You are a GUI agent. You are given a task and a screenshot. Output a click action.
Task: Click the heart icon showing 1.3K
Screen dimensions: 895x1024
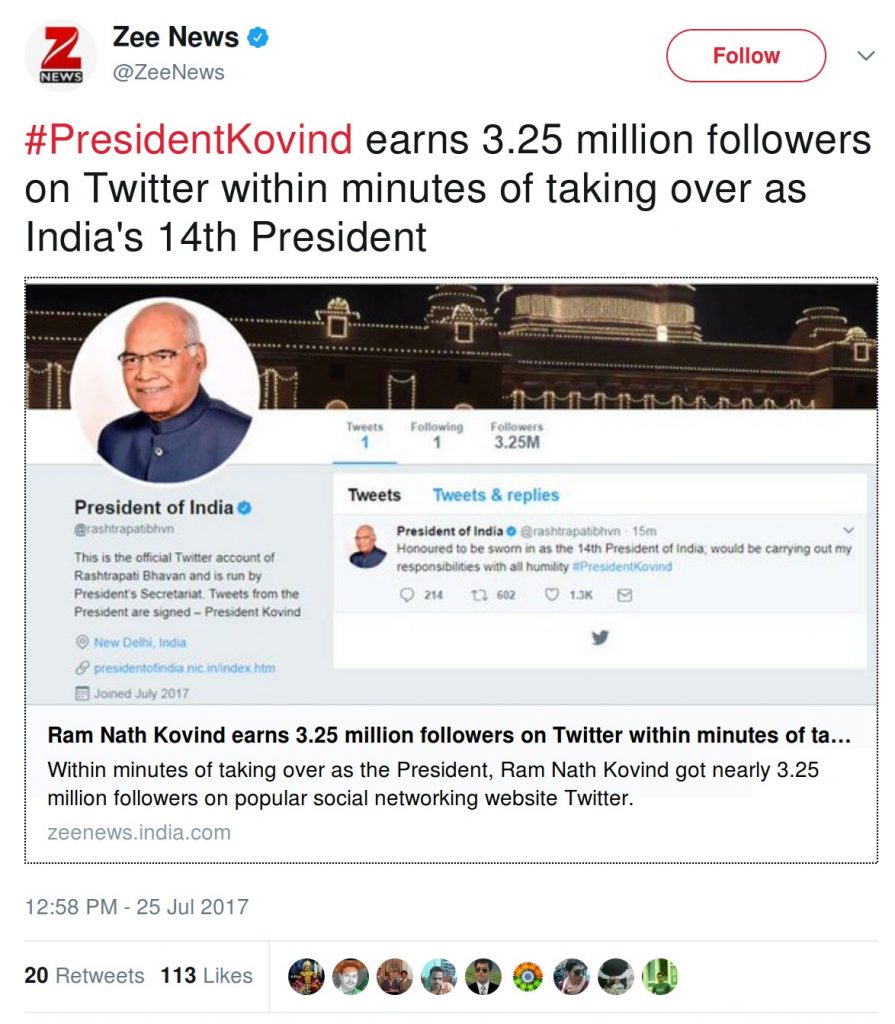click(x=552, y=594)
